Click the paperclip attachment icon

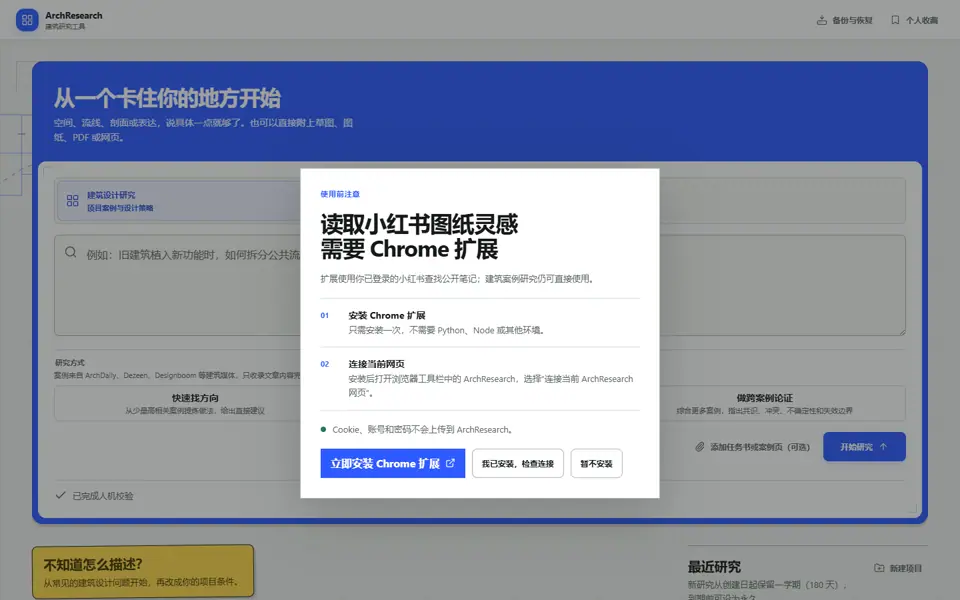(700, 447)
